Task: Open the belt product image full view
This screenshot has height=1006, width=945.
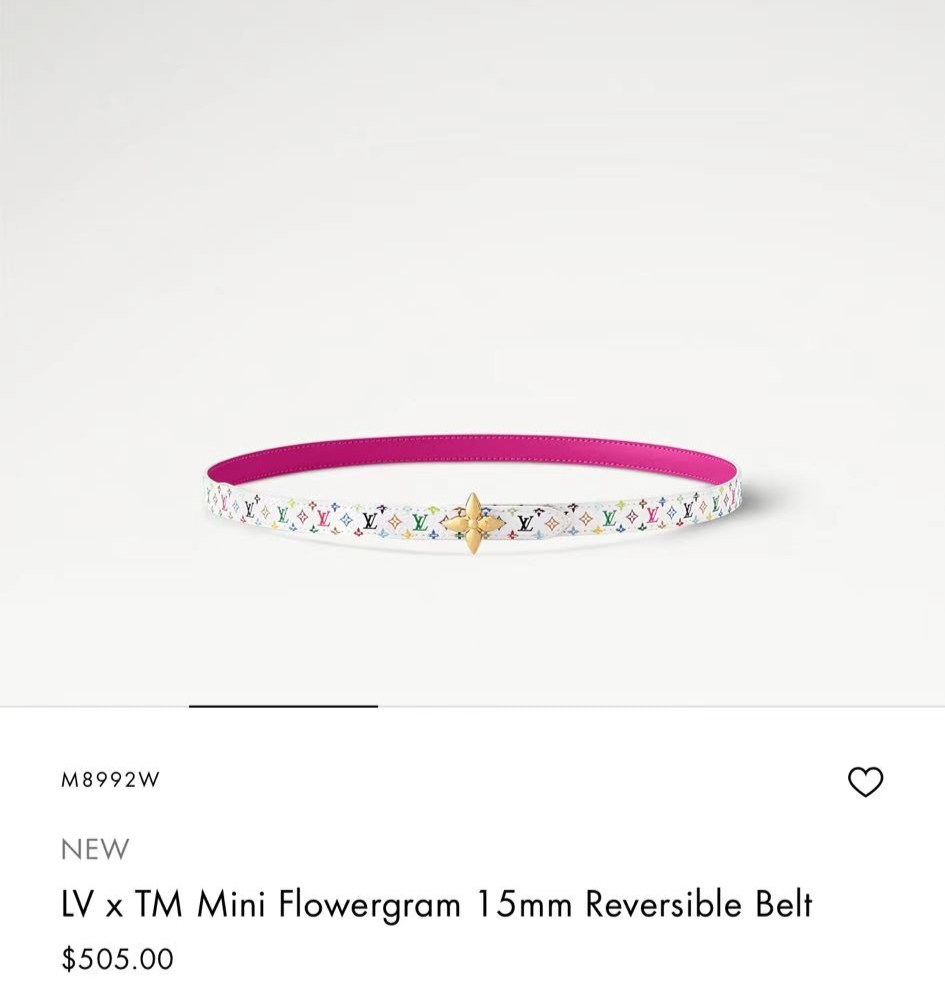Action: click(472, 352)
